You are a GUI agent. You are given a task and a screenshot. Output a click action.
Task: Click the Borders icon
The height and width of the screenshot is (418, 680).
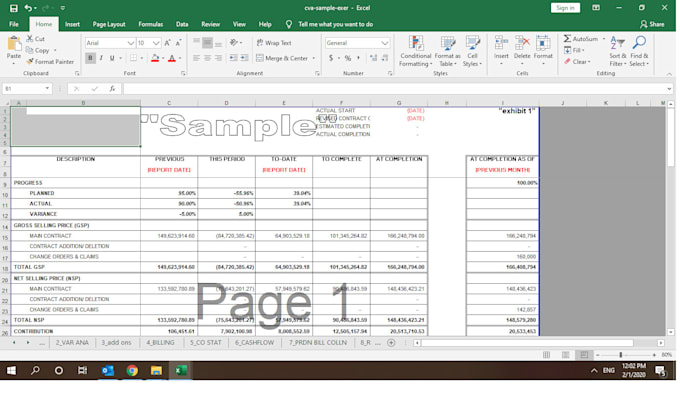pos(134,58)
